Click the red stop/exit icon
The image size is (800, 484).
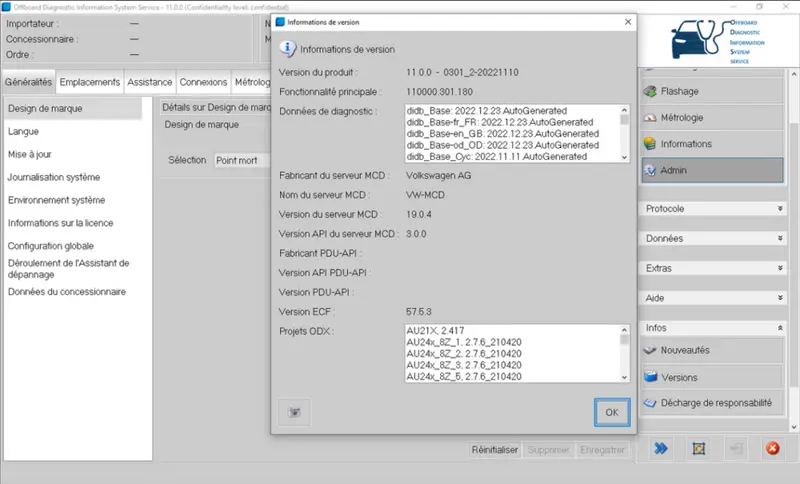tap(772, 448)
